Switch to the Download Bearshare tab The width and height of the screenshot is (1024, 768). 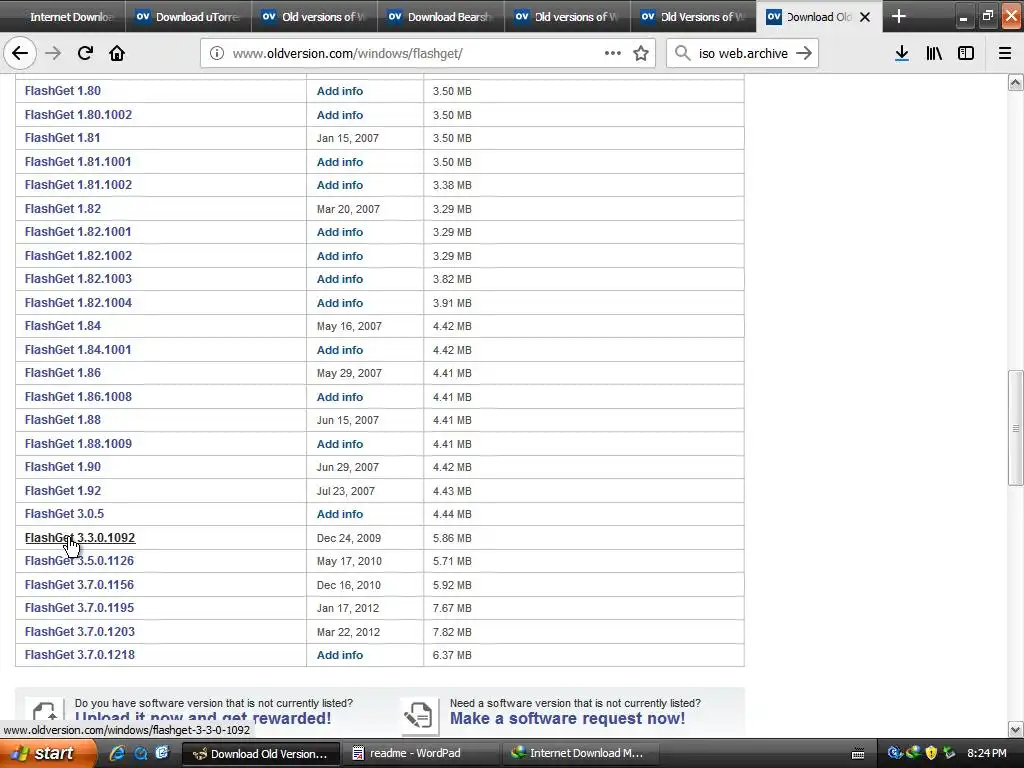(x=440, y=16)
